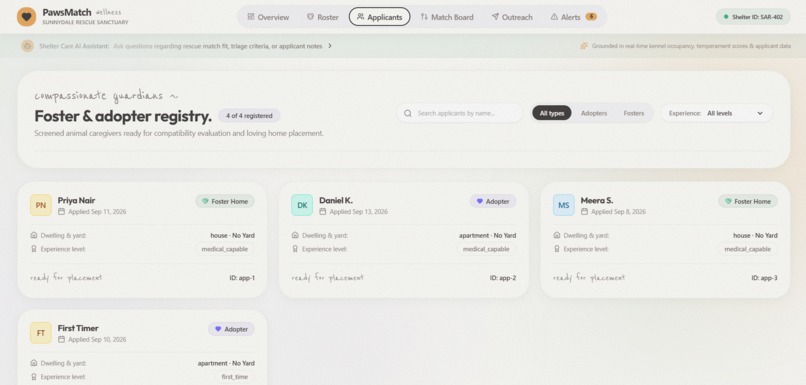
Task: Click Meera S.'s Foster Home badge
Action: click(x=748, y=201)
